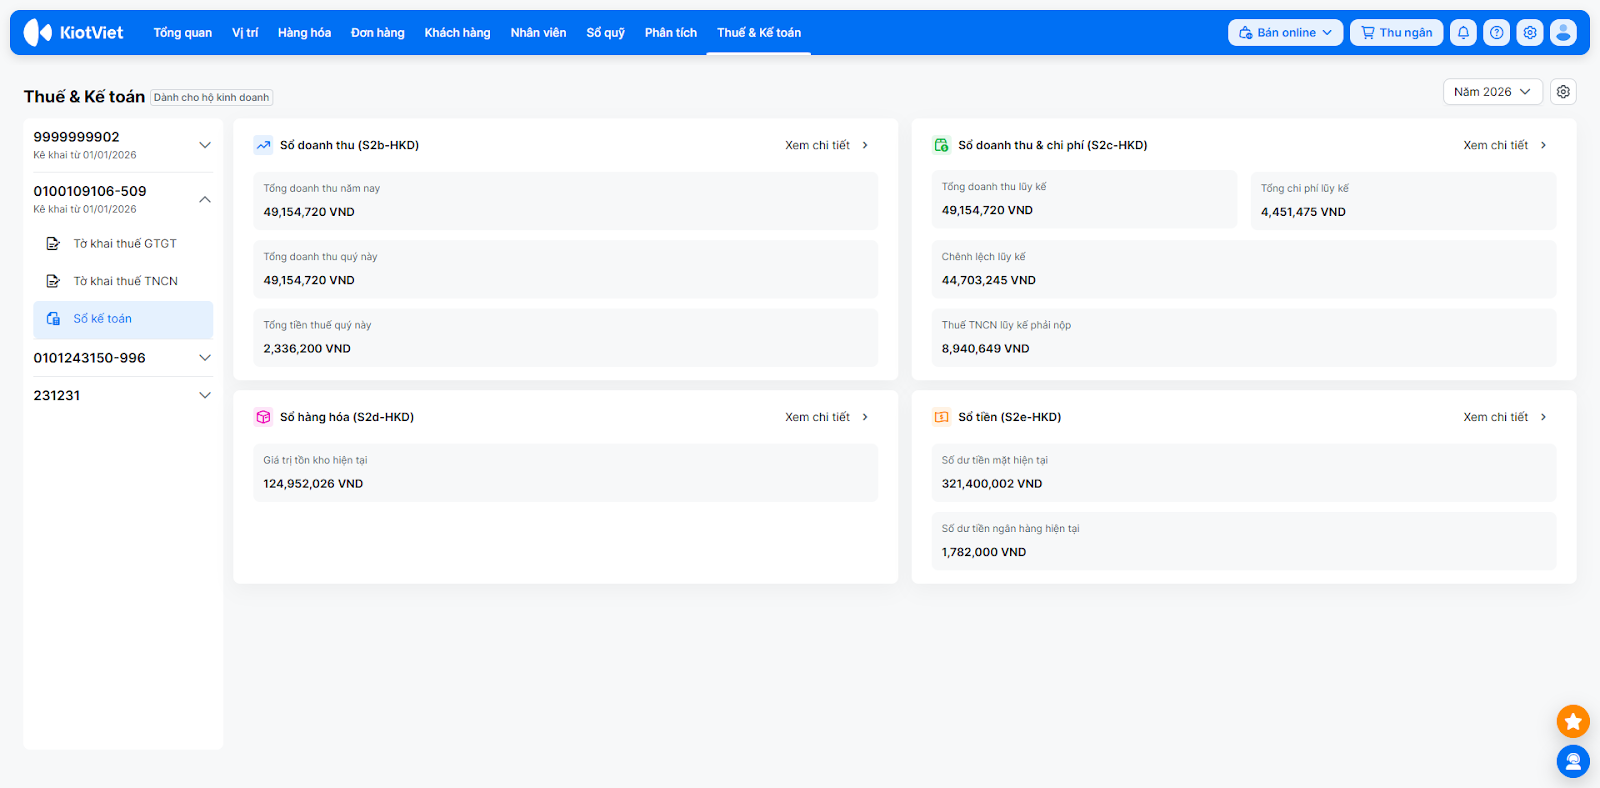Click the Tổng doanh thu quý này card
1600x788 pixels.
565,269
